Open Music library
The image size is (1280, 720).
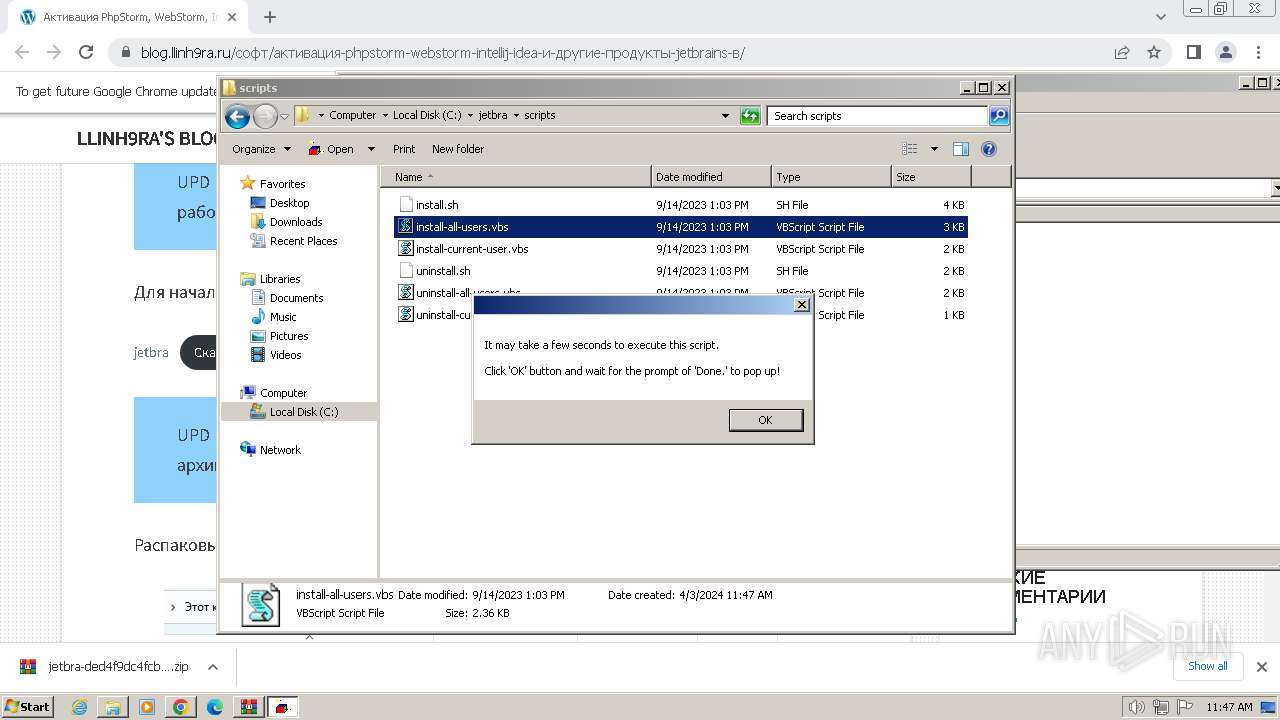(x=283, y=317)
